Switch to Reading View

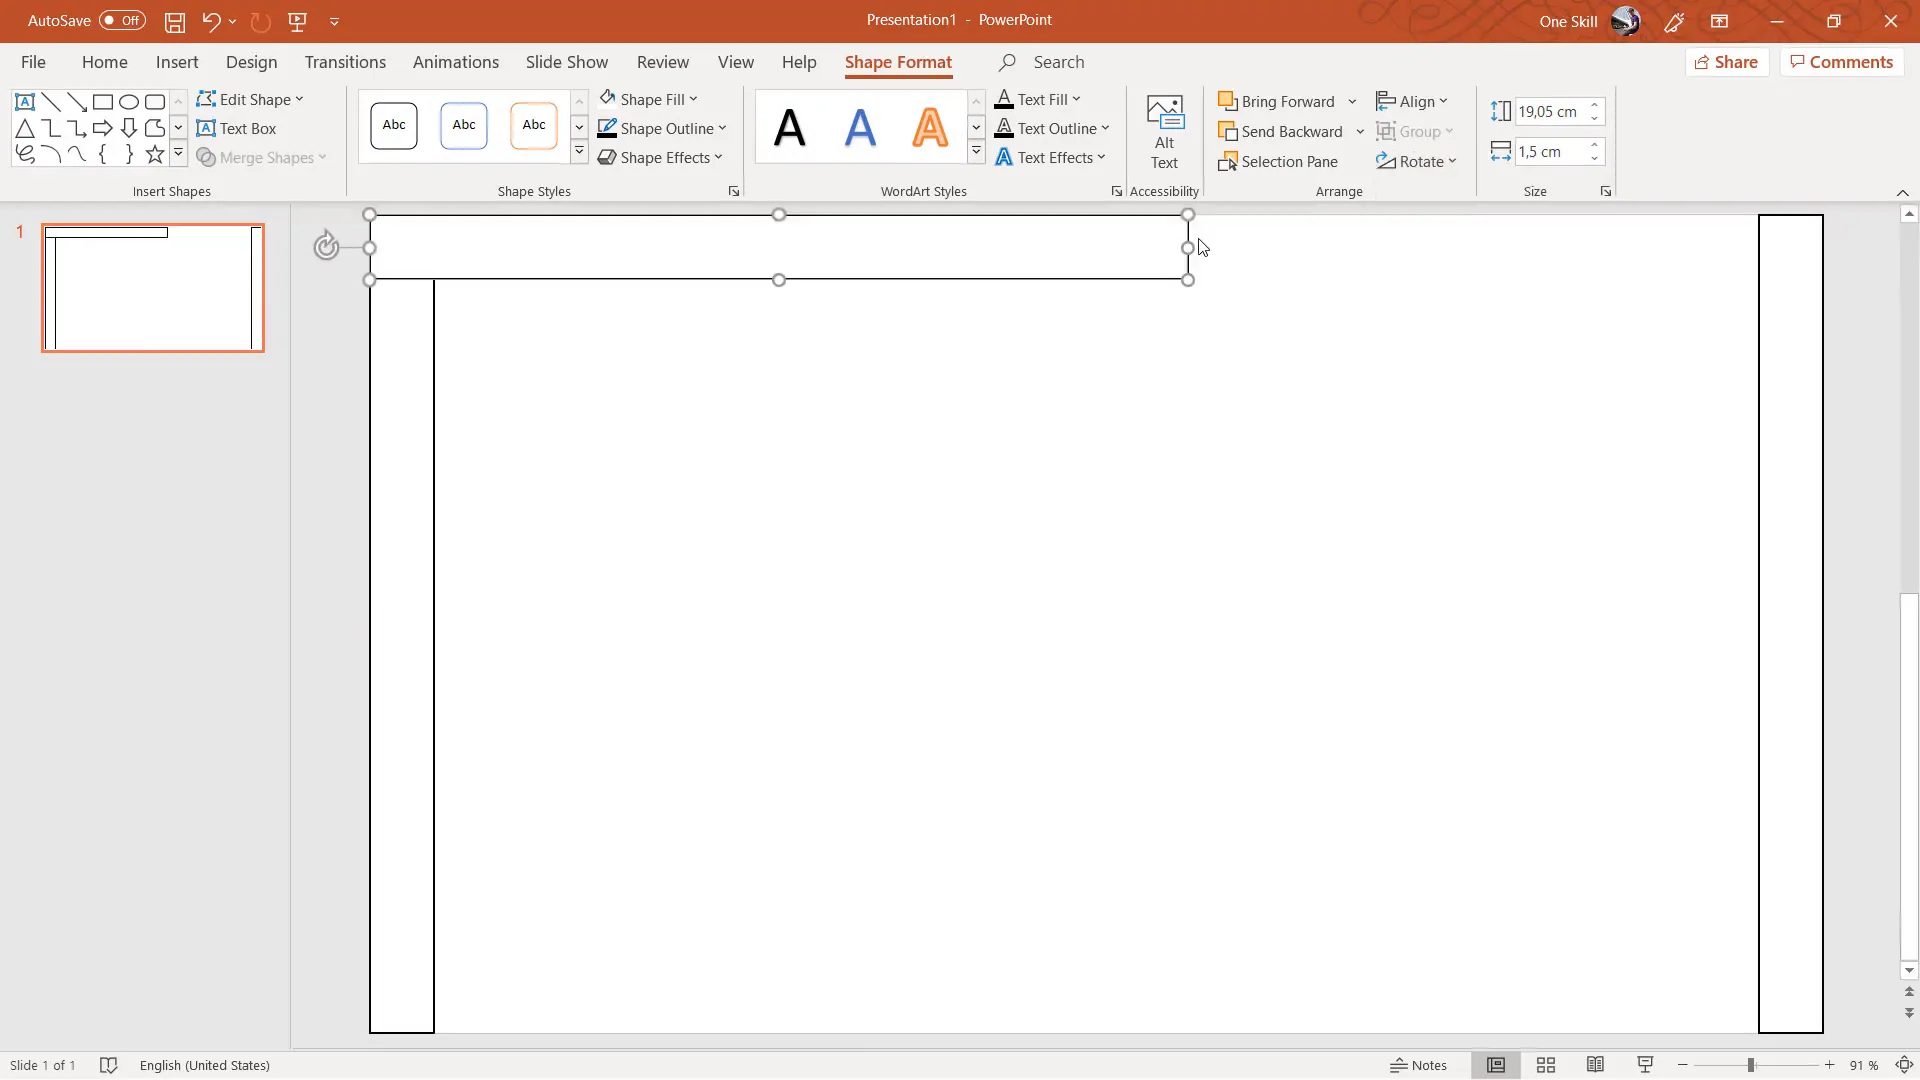1596,1065
